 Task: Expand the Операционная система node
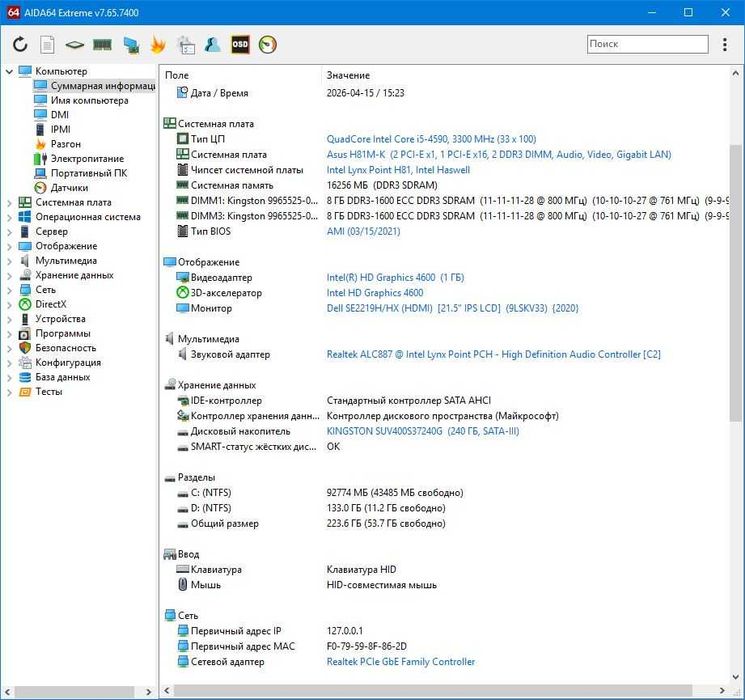pyautogui.click(x=9, y=218)
